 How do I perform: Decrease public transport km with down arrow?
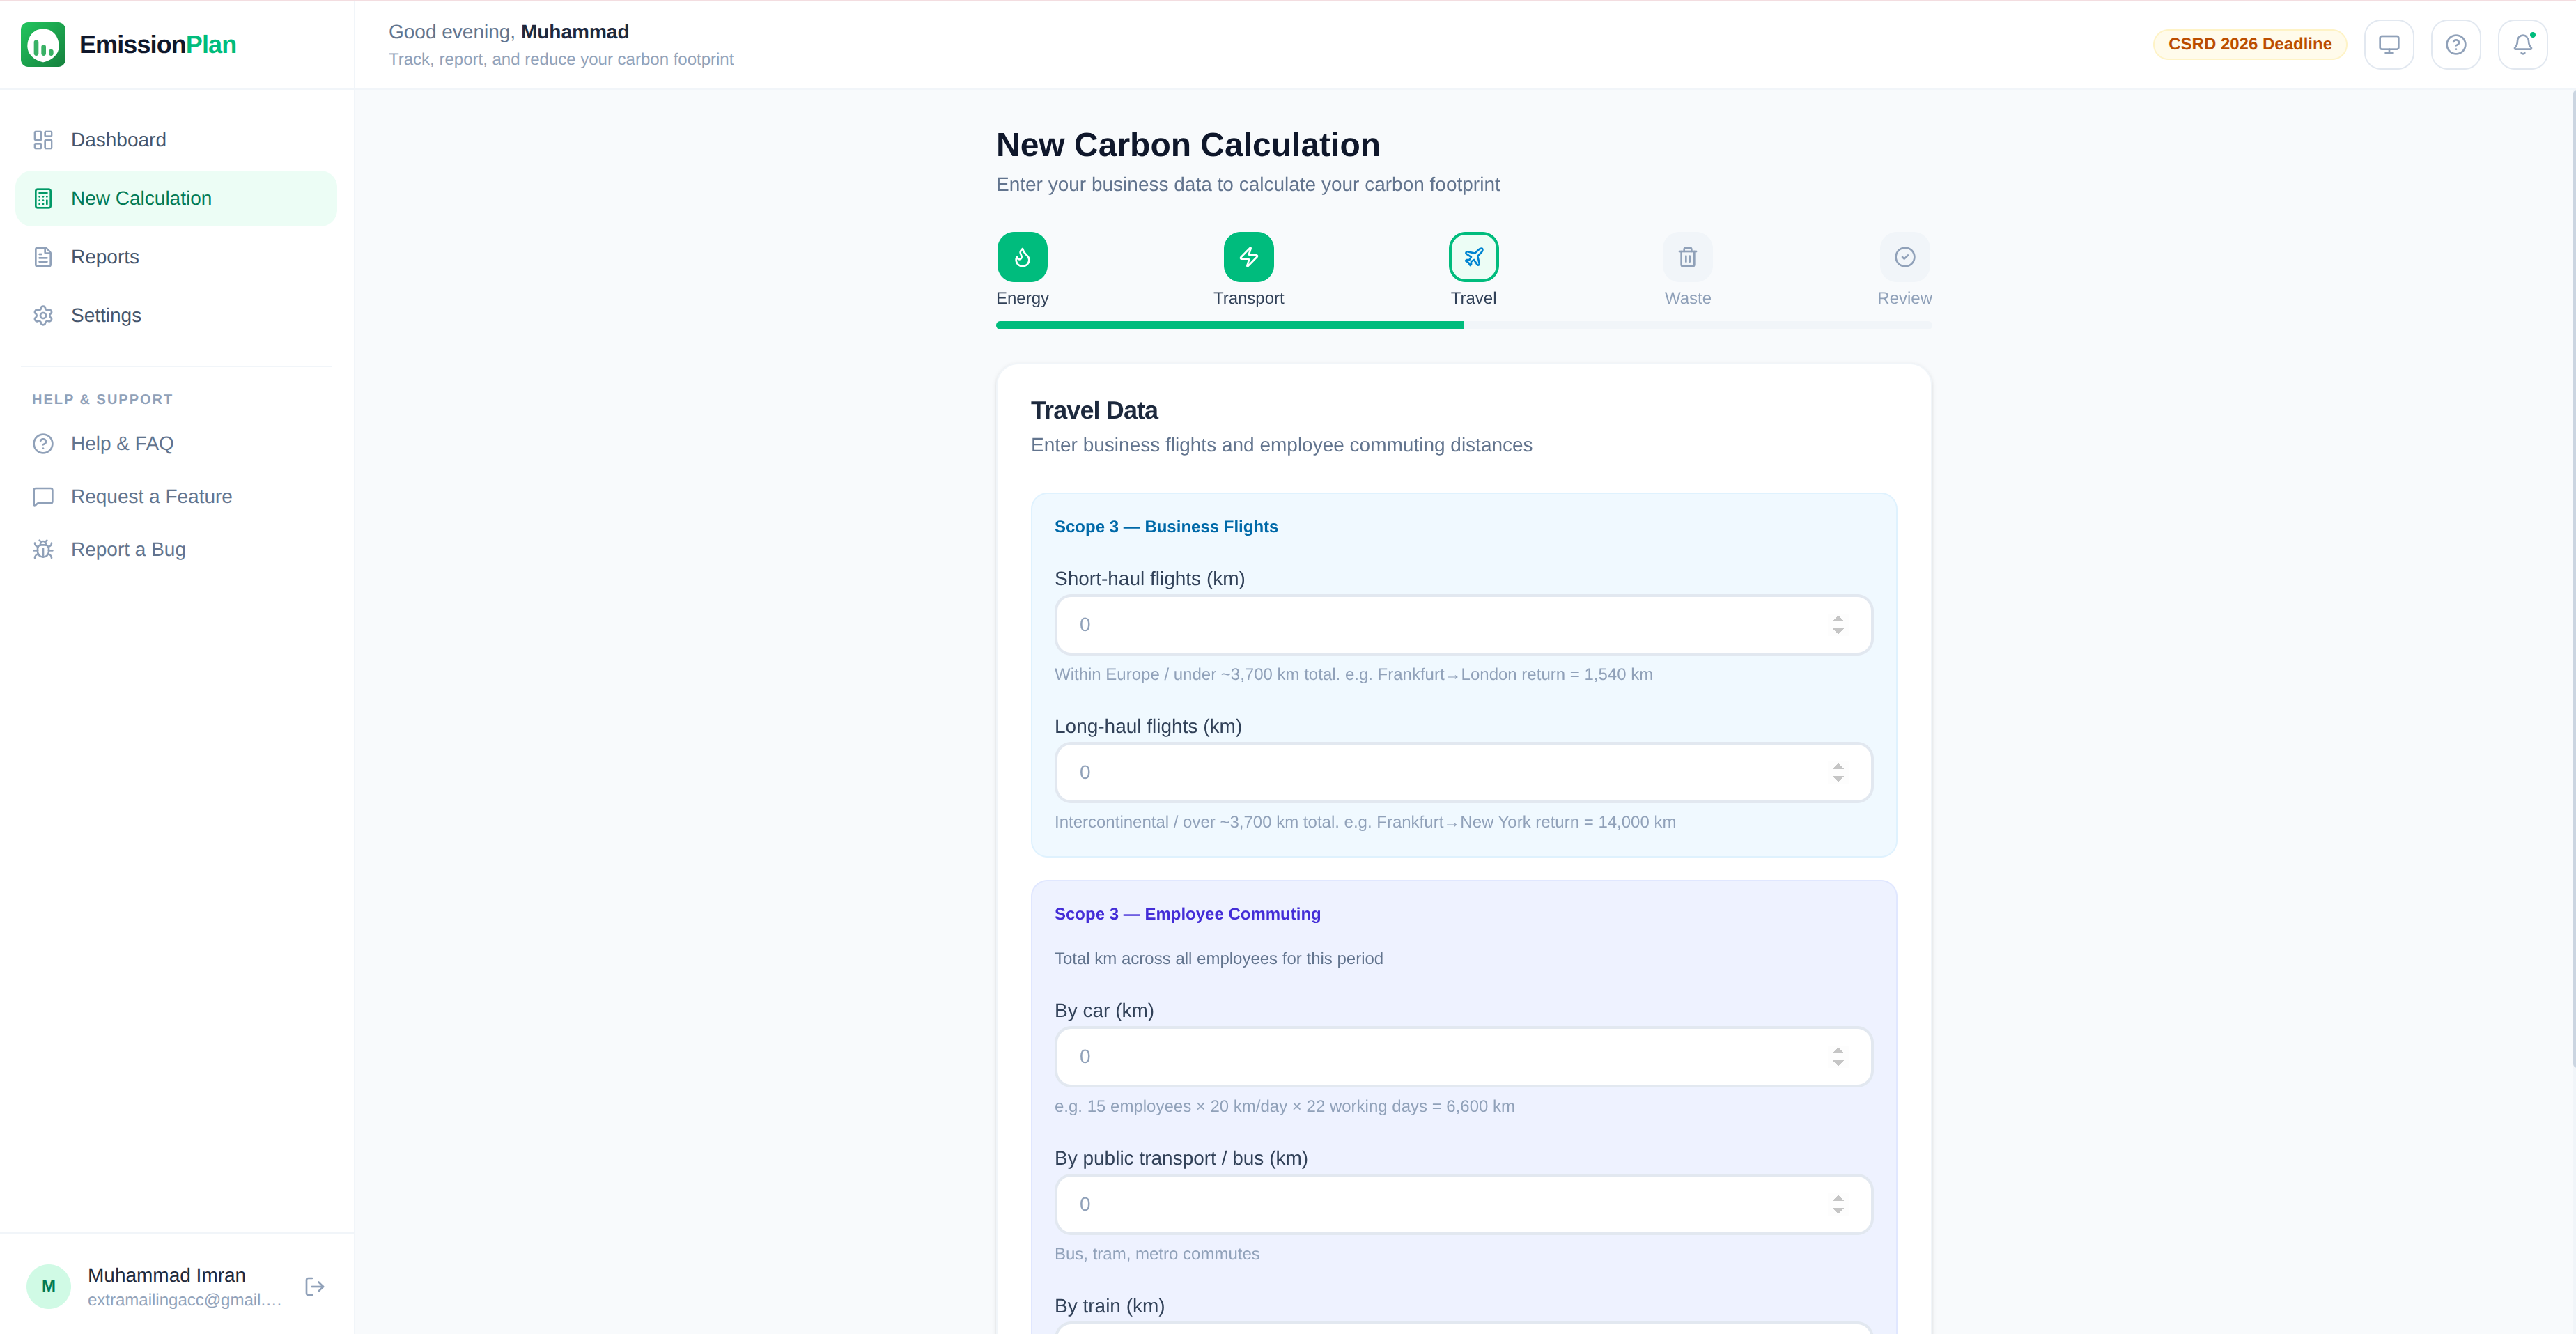tap(1837, 1211)
